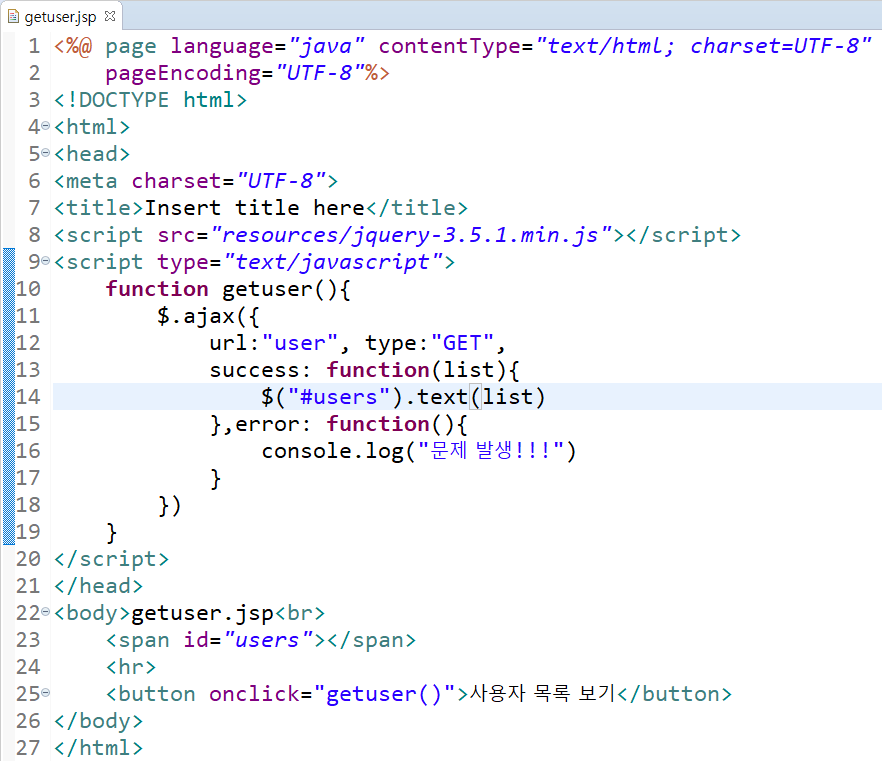Click the closing </head> tag on line 21
The height and width of the screenshot is (761, 882).
[x=98, y=586]
